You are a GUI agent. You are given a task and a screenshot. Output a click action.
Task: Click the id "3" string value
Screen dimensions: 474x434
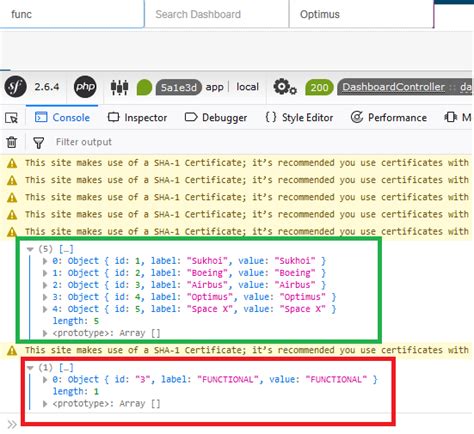click(x=143, y=379)
